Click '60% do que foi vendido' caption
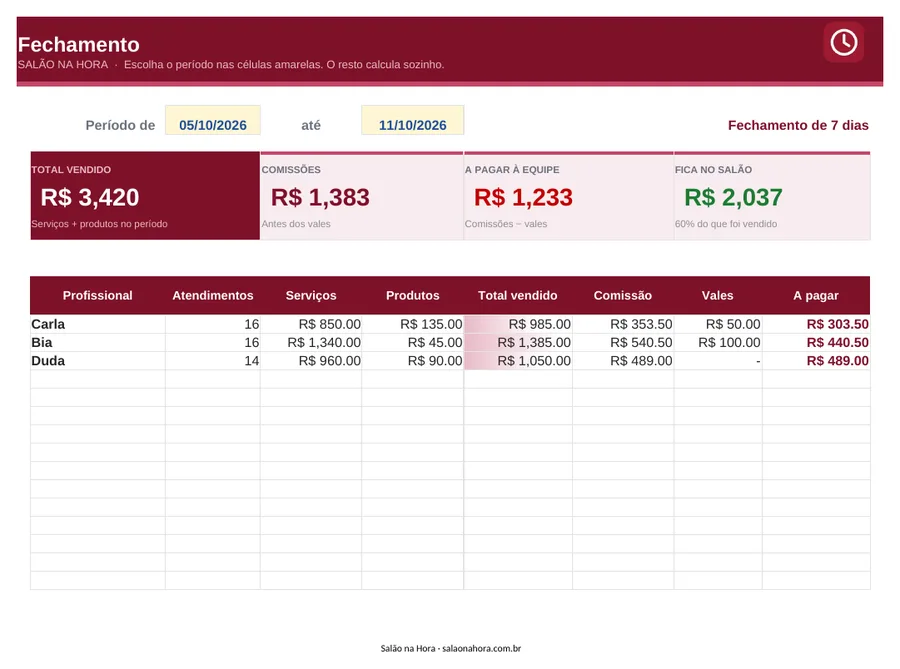Viewport: 900px width, 669px height. 726,224
